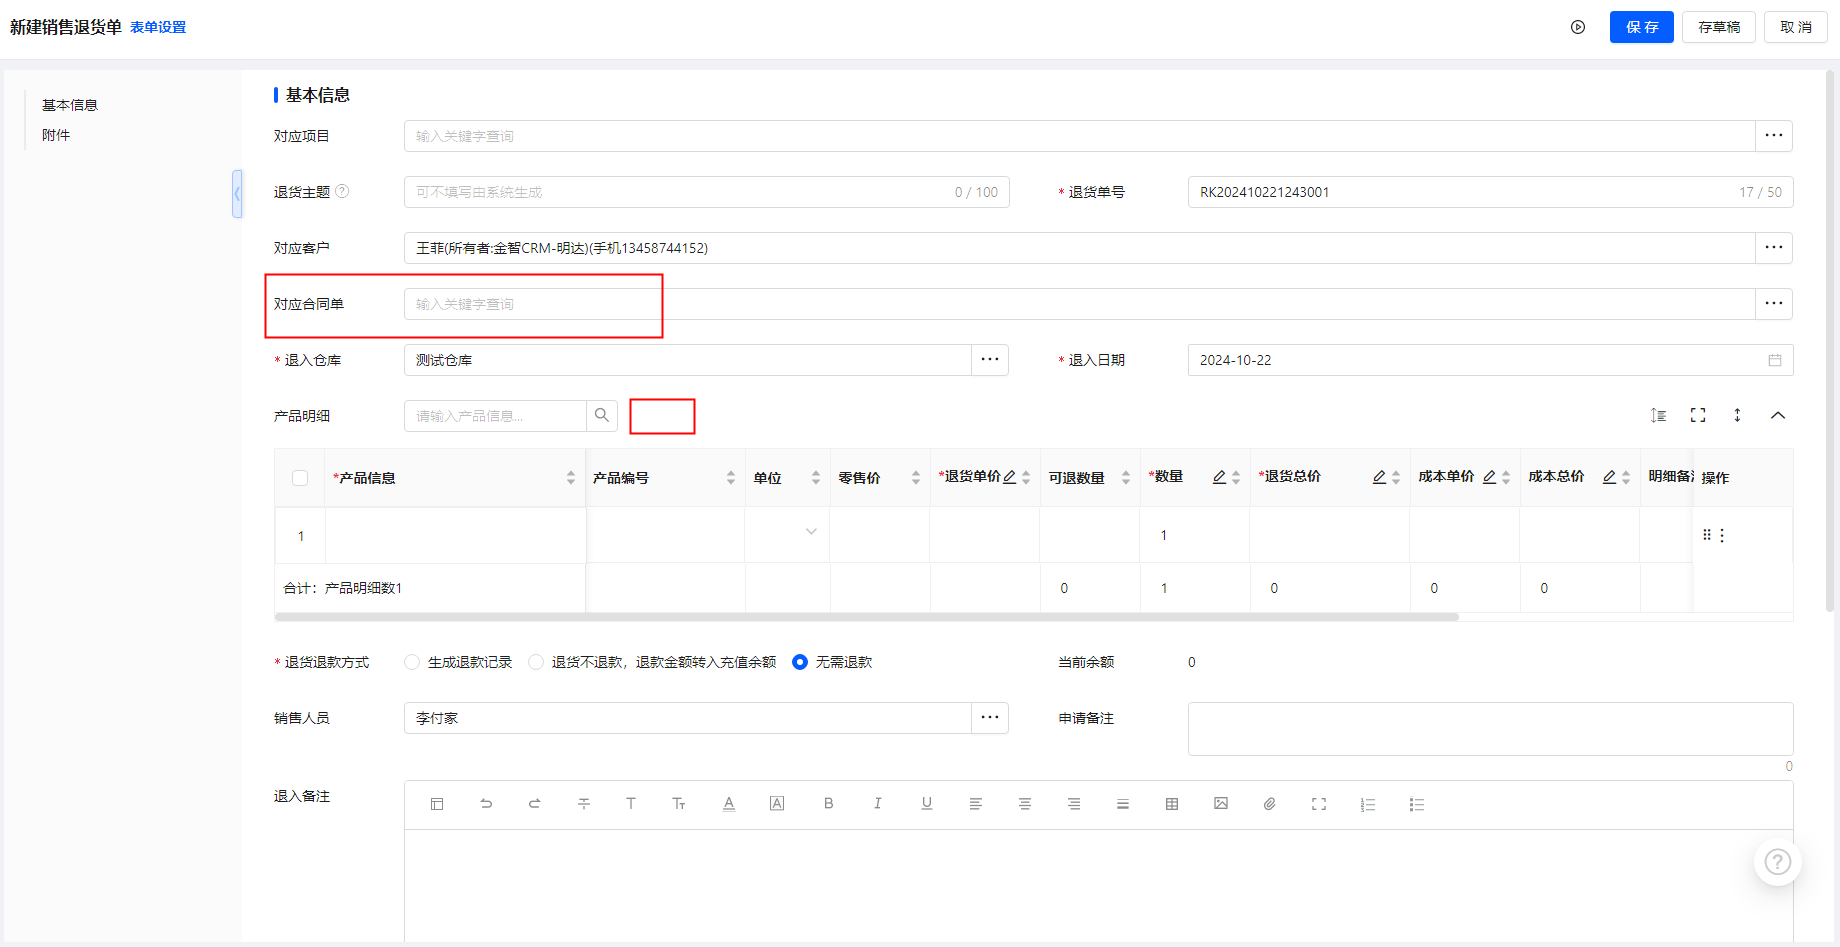Click the undo icon in editor toolbar
Viewport: 1840px width, 947px height.
(486, 803)
